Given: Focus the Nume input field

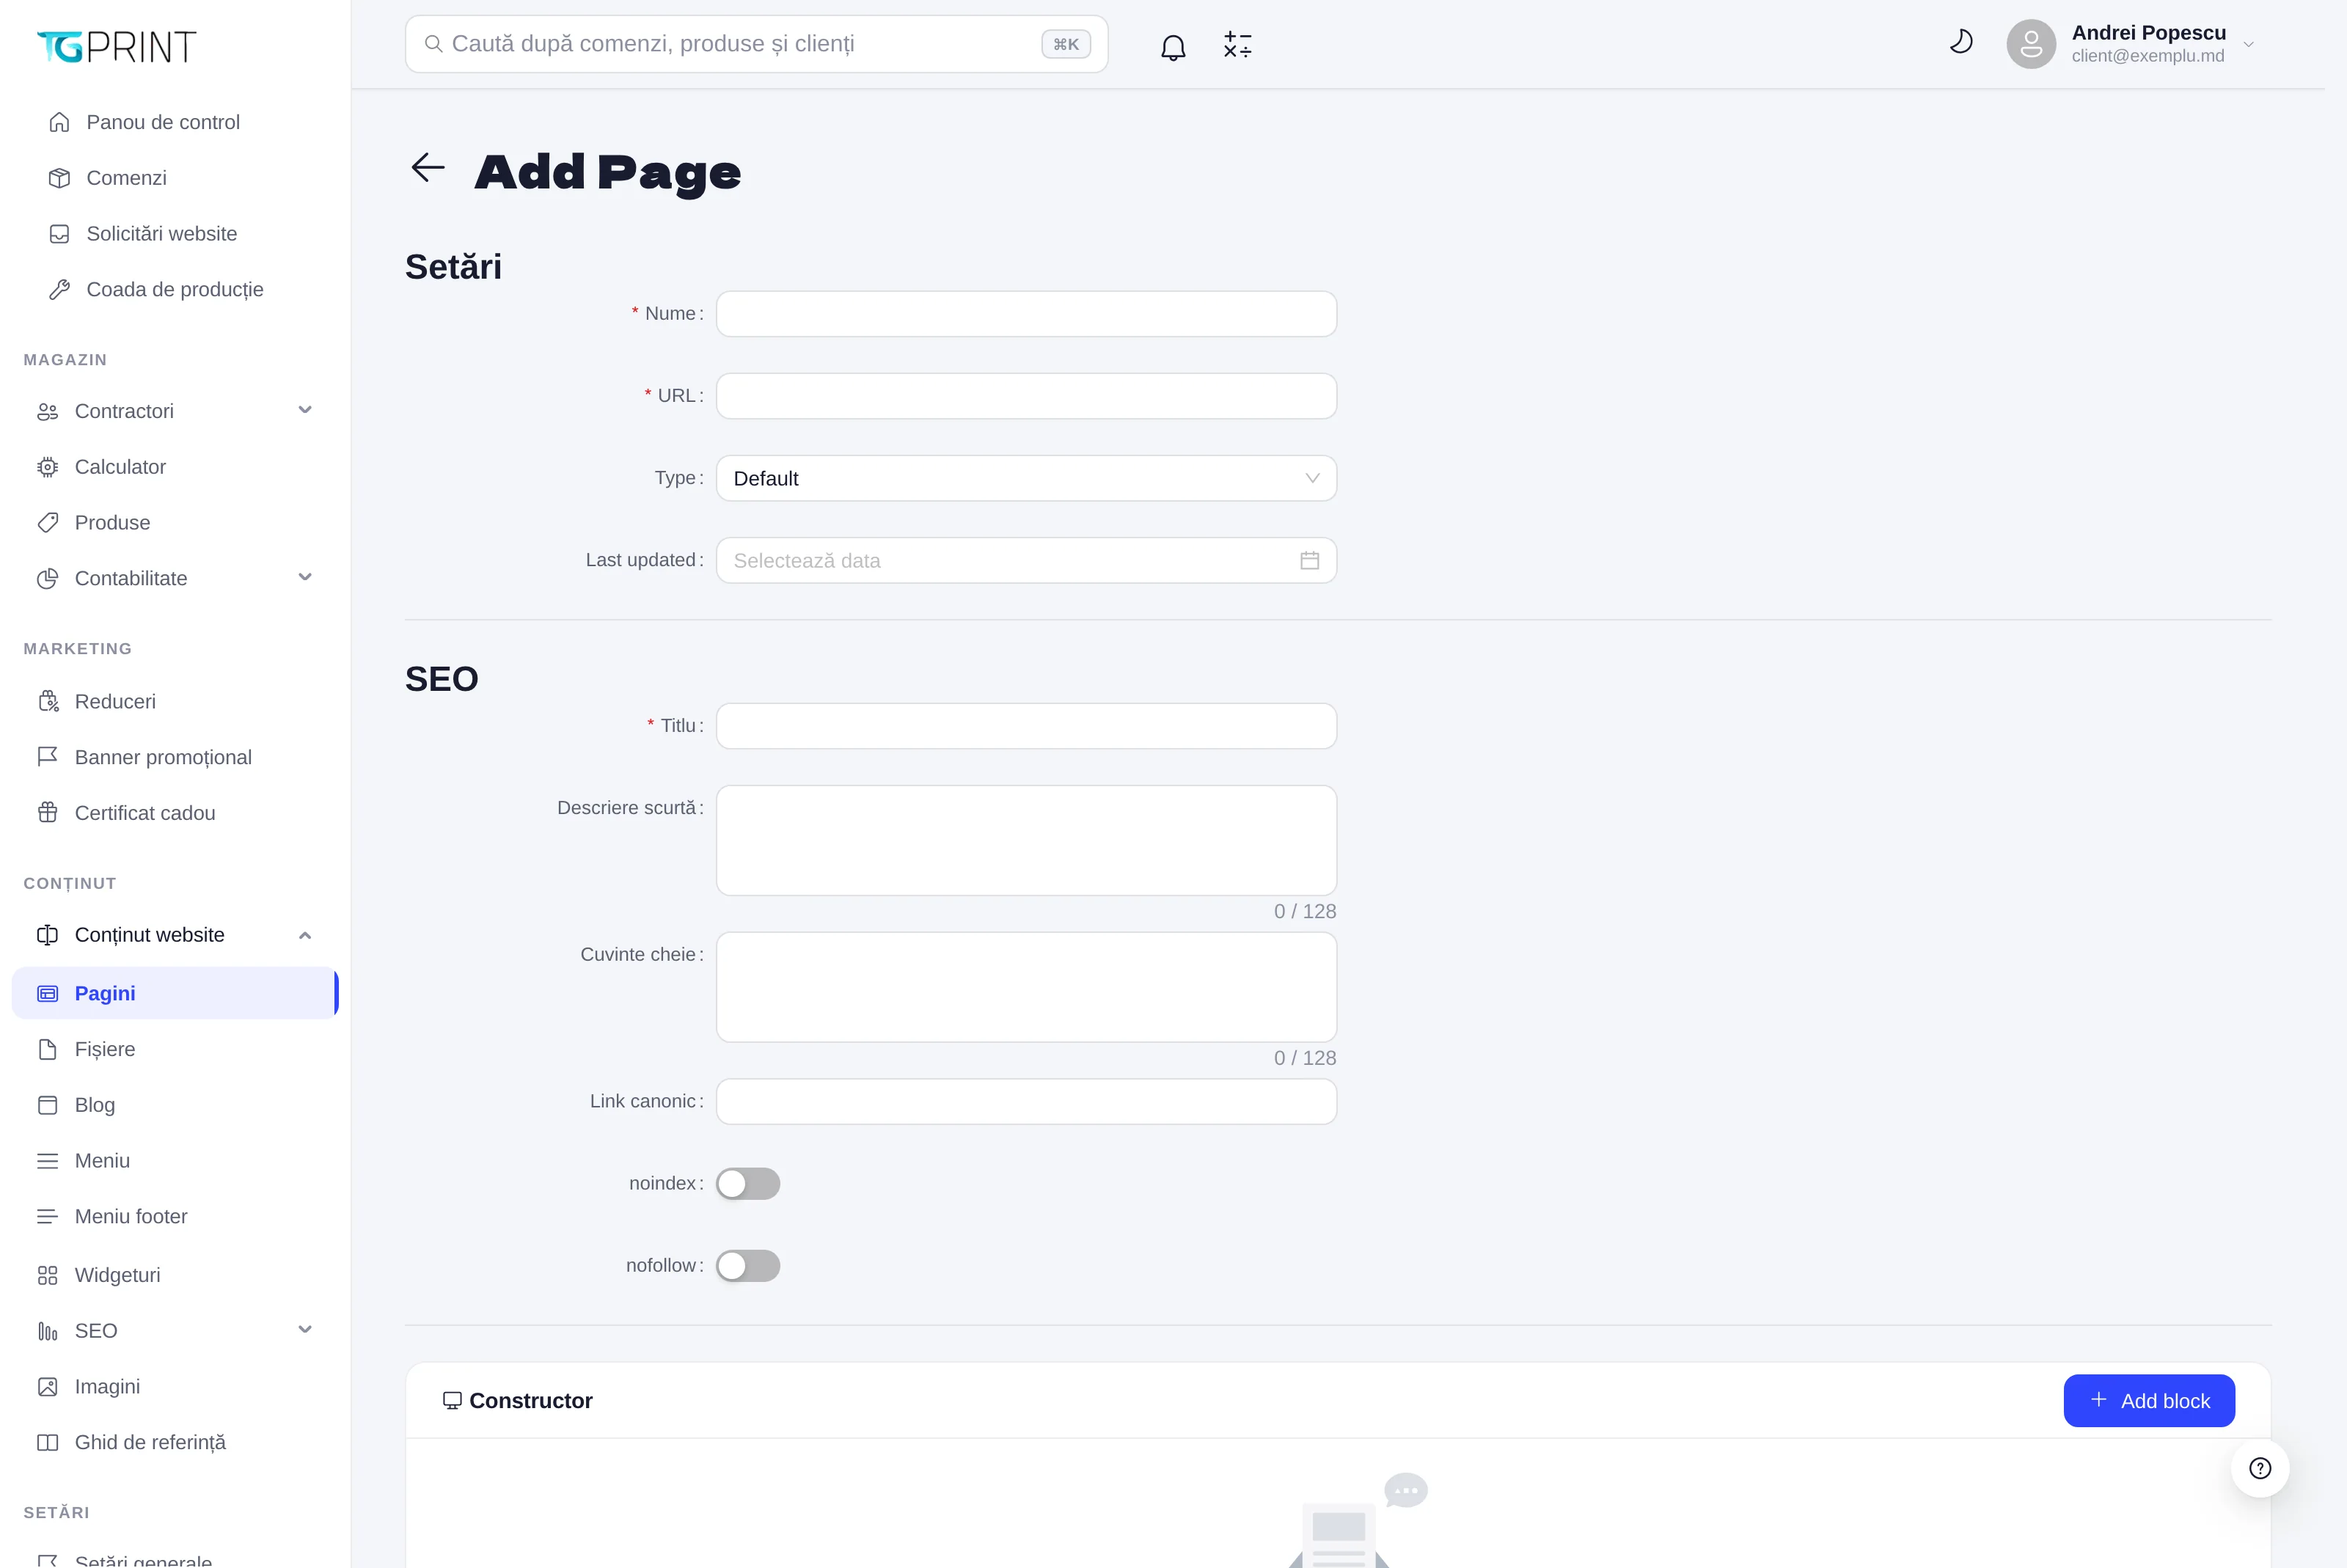Looking at the screenshot, I should [x=1026, y=314].
